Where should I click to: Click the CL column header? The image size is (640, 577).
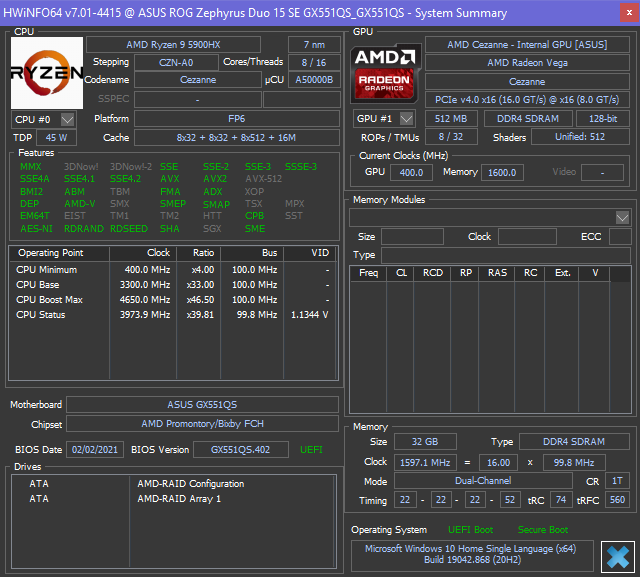(400, 273)
